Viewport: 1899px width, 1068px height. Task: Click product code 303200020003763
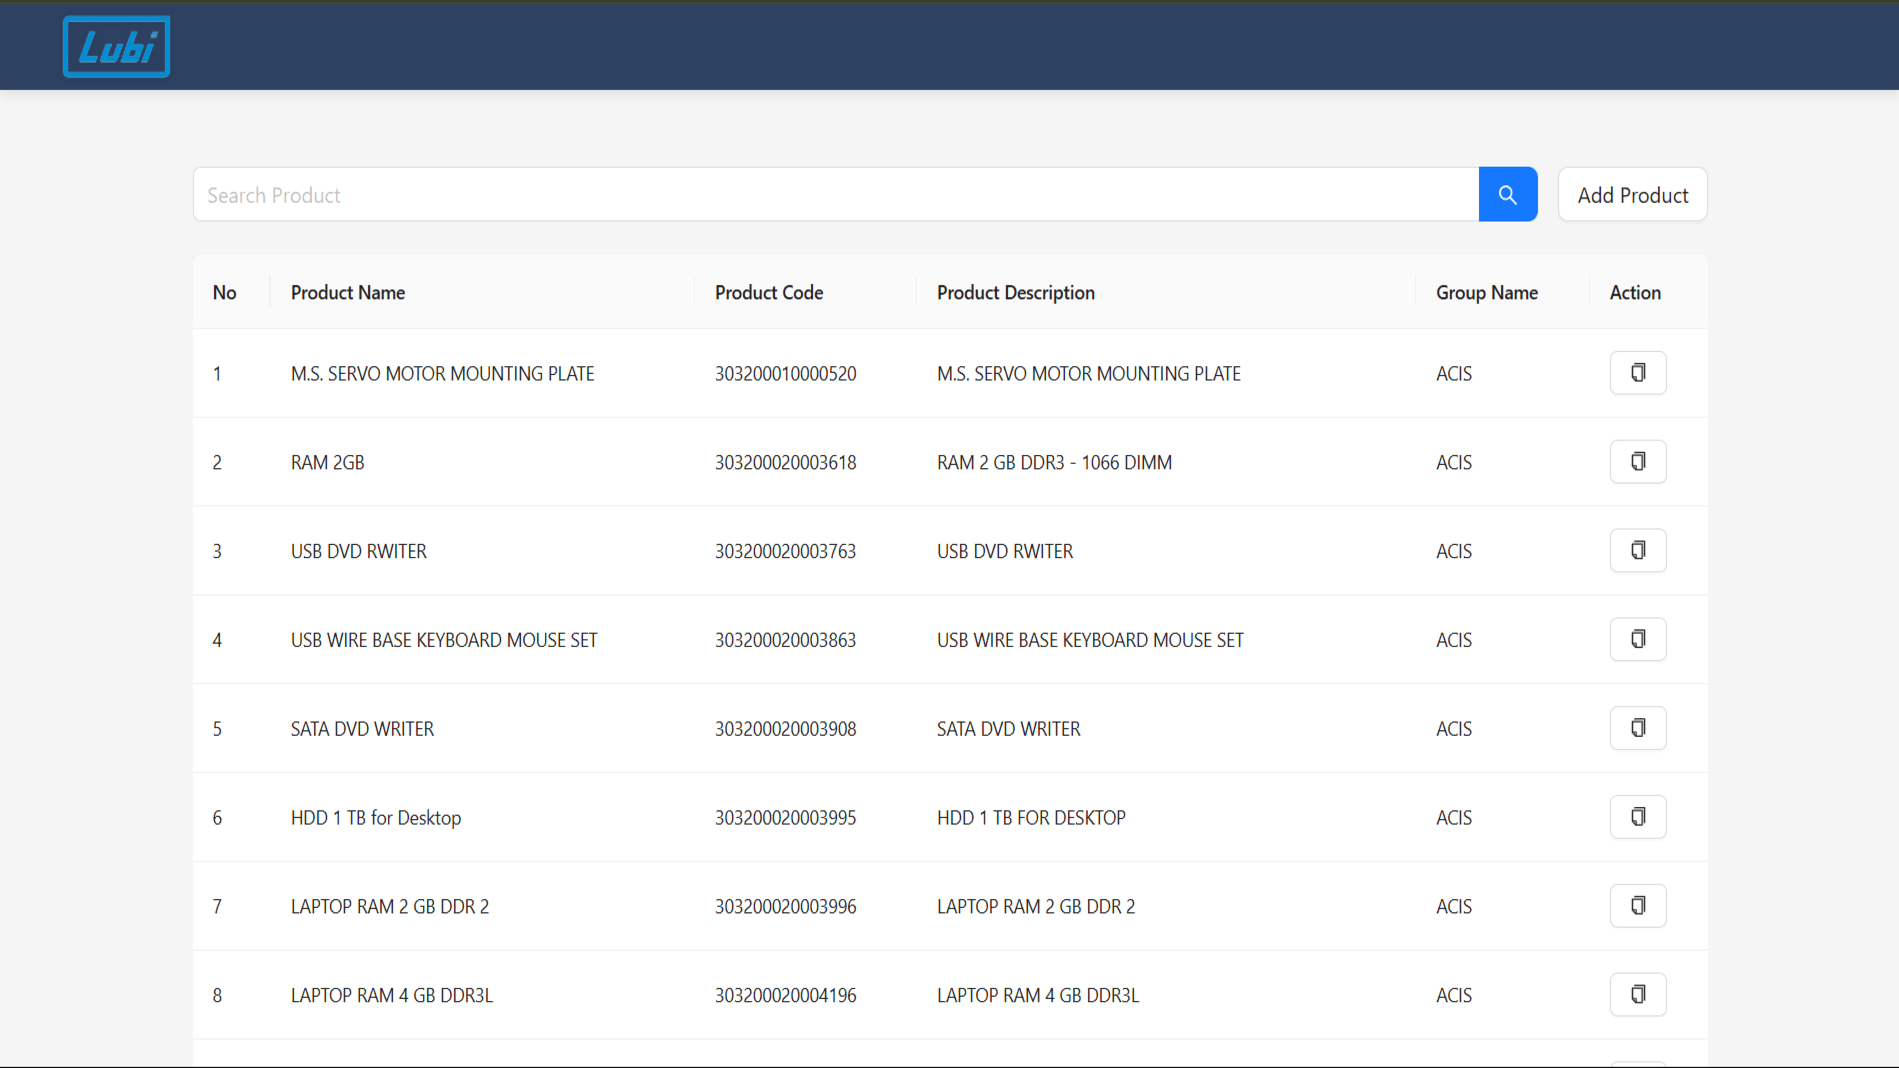click(785, 552)
